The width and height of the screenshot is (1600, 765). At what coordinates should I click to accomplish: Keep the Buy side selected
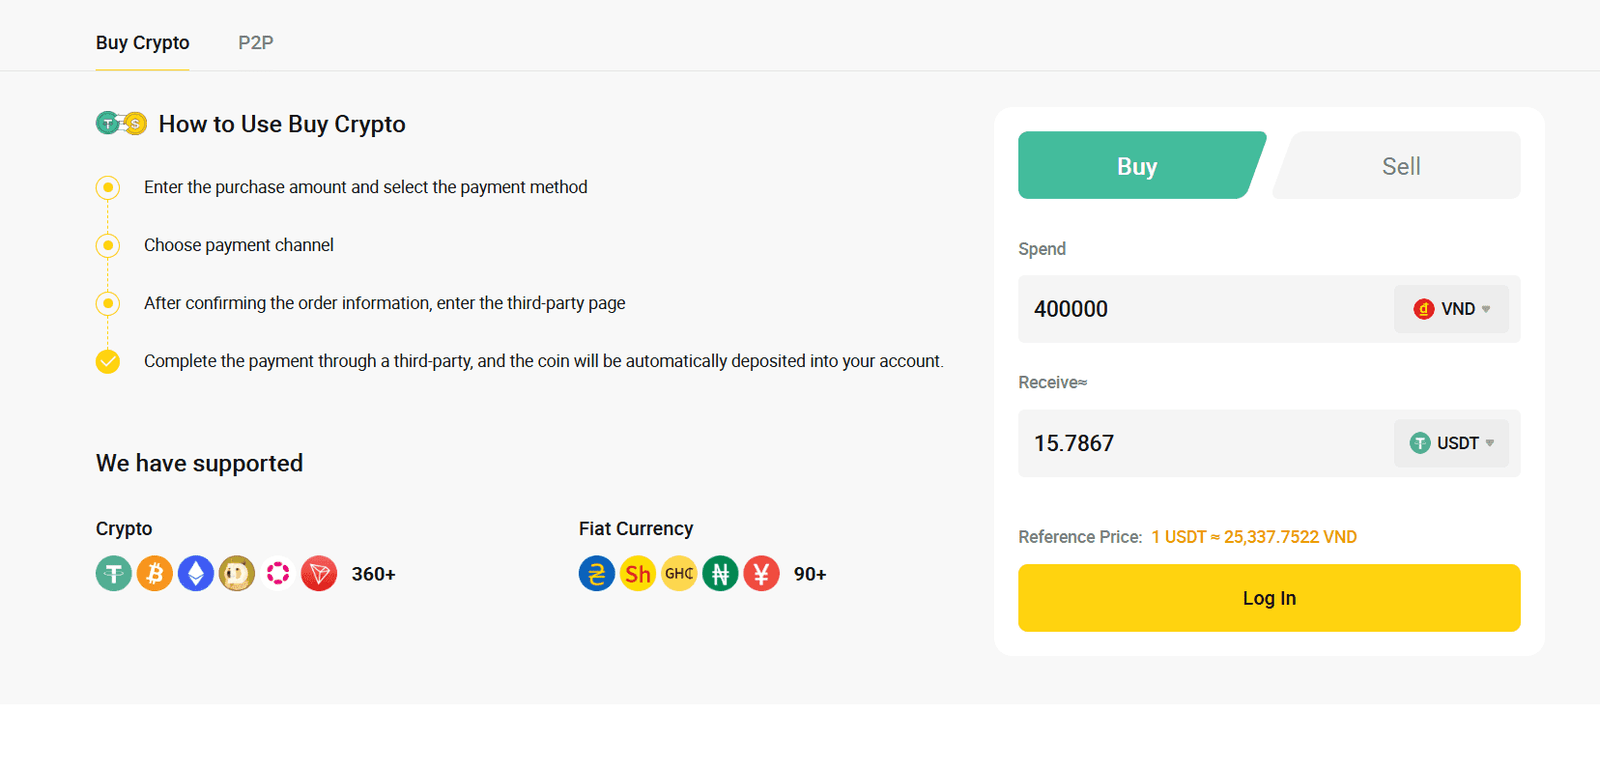tap(1137, 165)
